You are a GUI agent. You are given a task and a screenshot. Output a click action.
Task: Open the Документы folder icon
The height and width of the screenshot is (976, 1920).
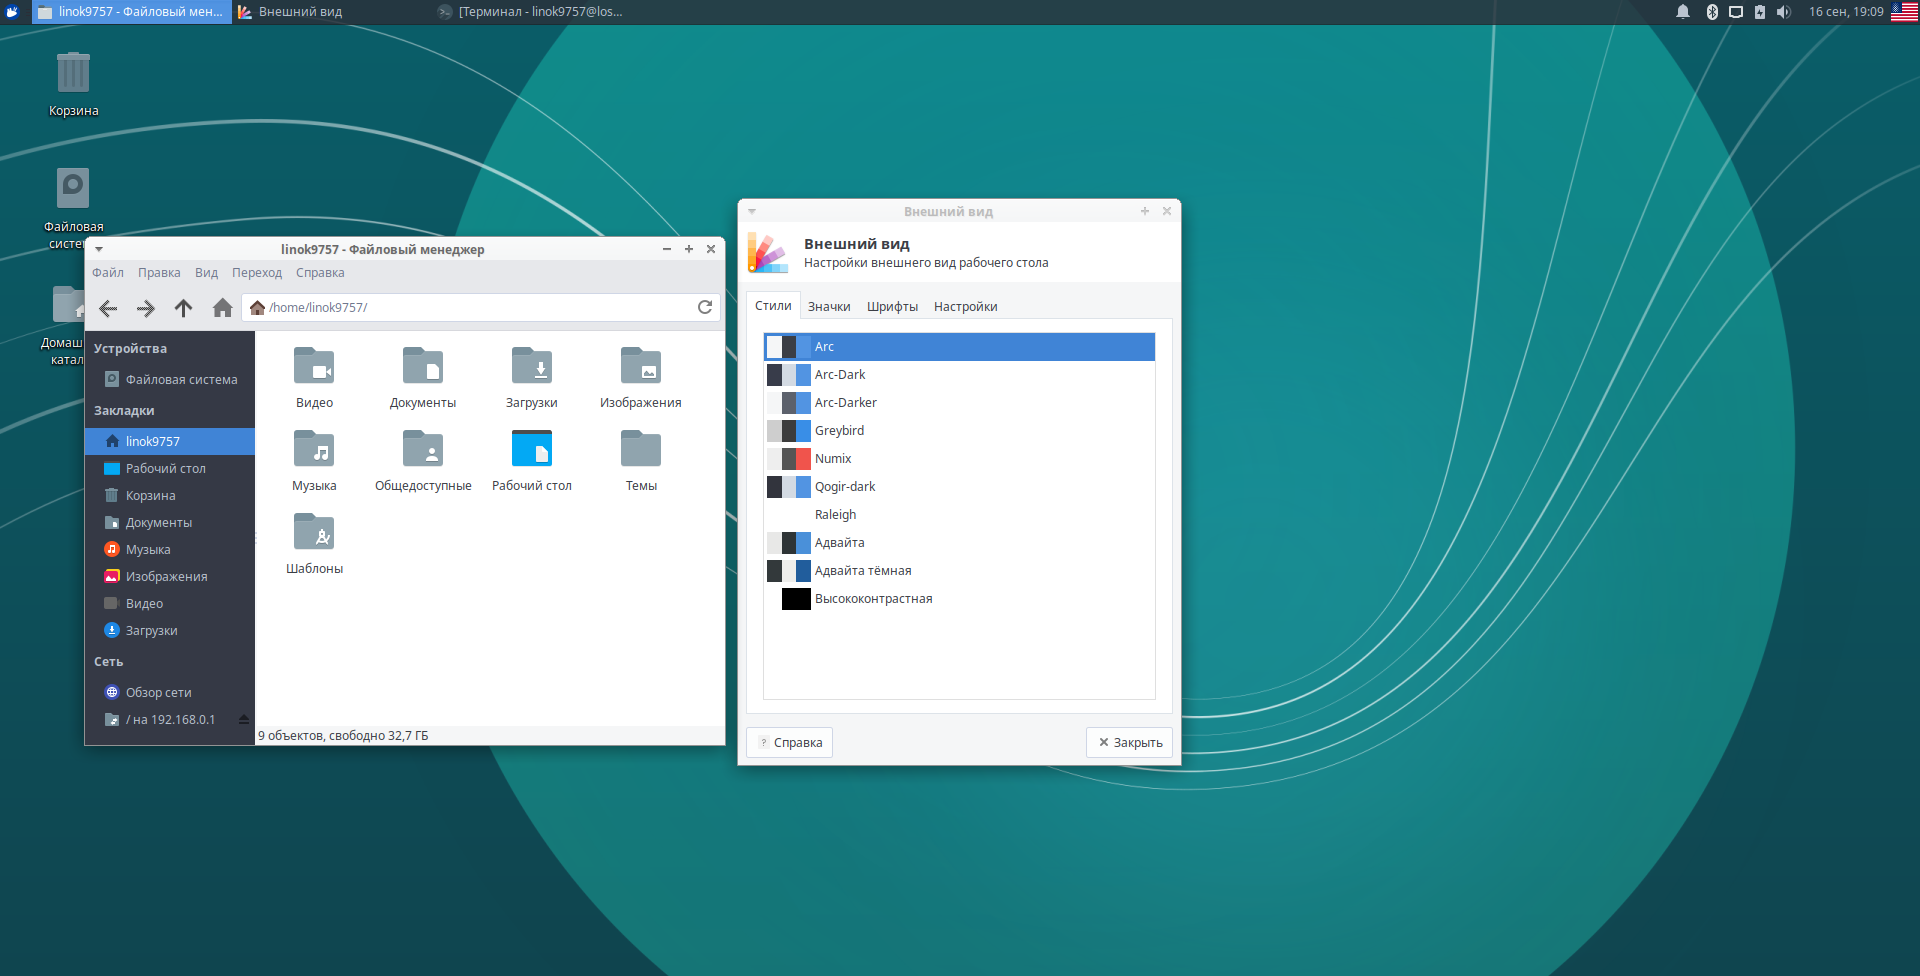click(x=423, y=366)
